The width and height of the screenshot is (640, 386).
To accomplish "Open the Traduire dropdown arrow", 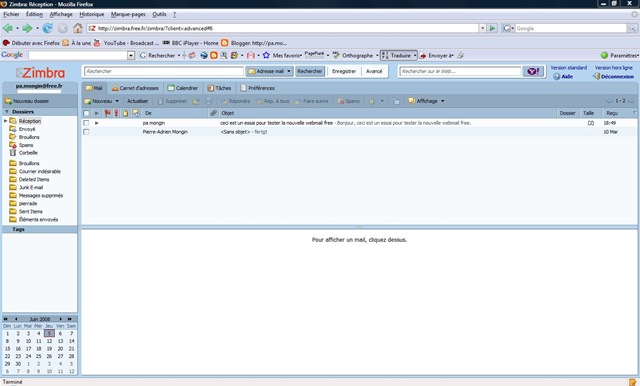I will click(415, 55).
